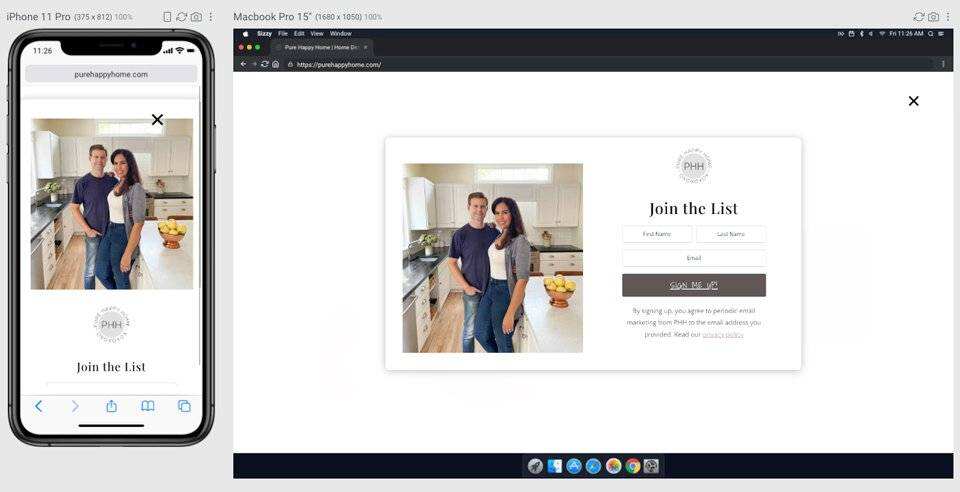Viewport: 960px width, 492px height.
Task: Close the popup in the Macbook preview
Action: tap(913, 101)
